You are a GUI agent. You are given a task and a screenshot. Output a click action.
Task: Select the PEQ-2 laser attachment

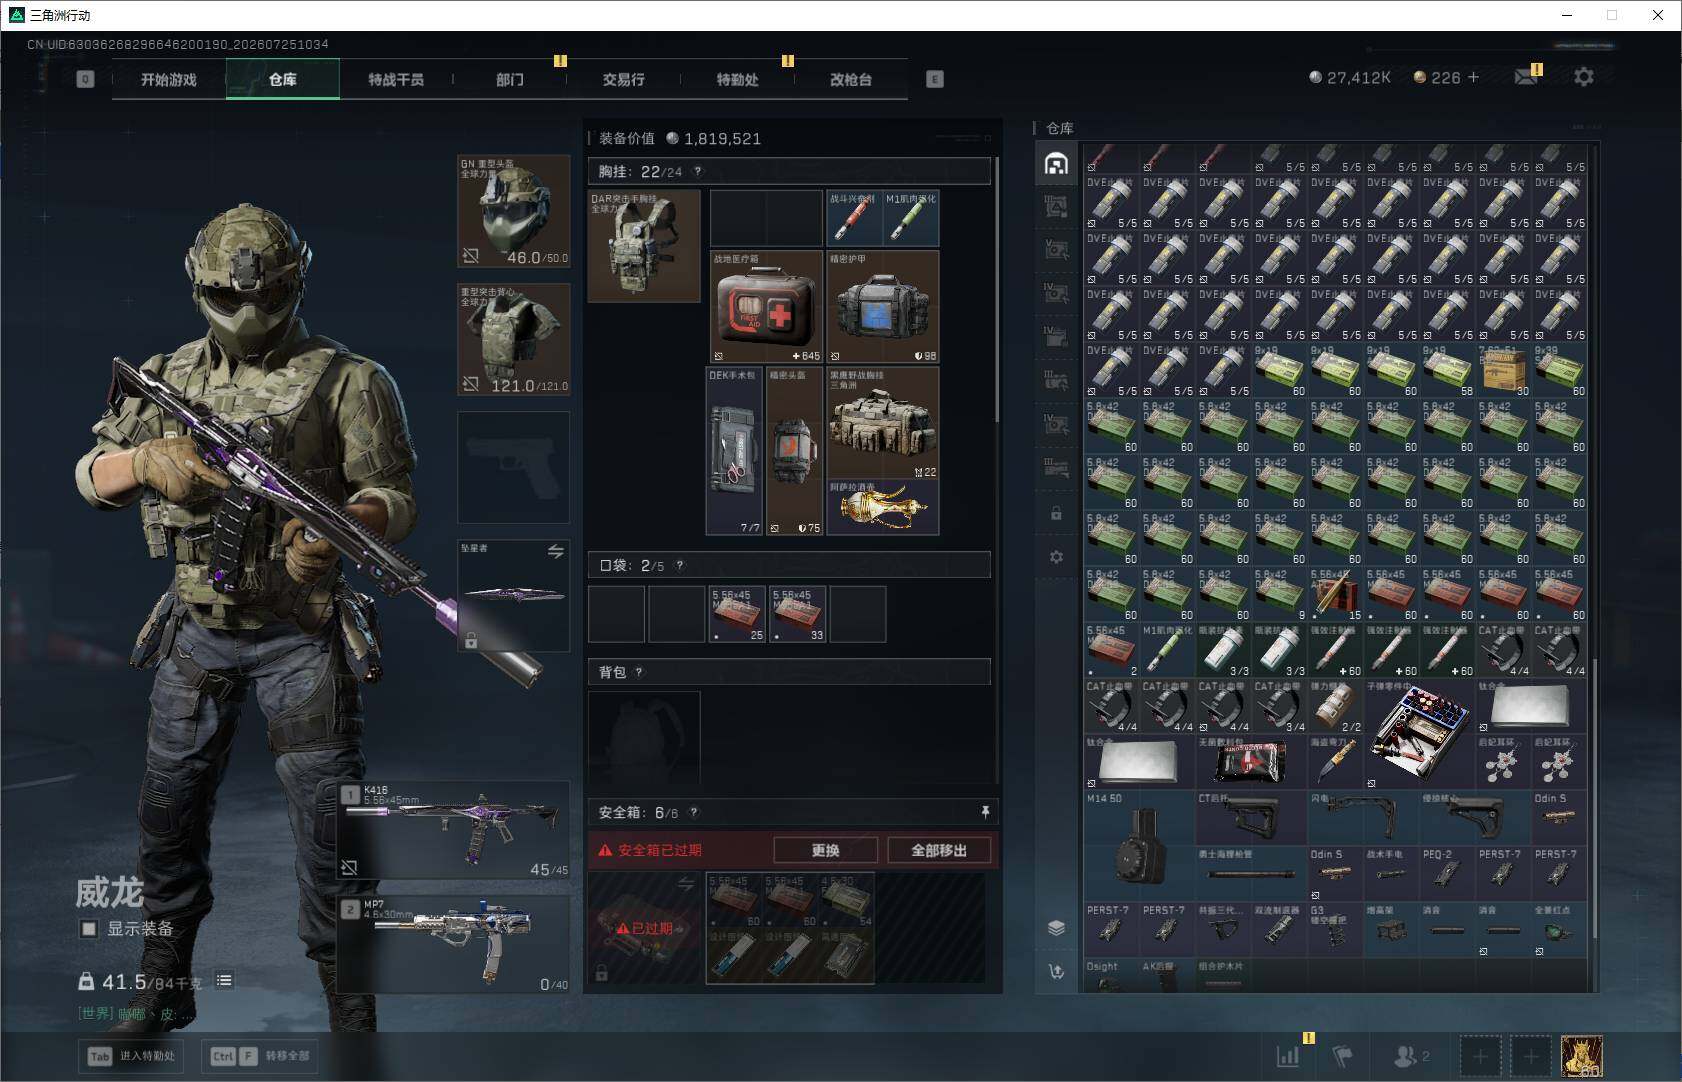pos(1447,874)
